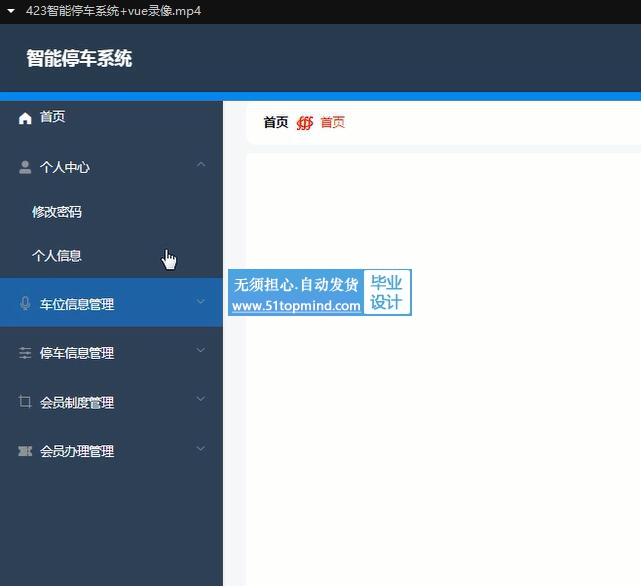Click the home icon in the sidebar
Viewport: 641px width, 586px height.
[x=25, y=118]
